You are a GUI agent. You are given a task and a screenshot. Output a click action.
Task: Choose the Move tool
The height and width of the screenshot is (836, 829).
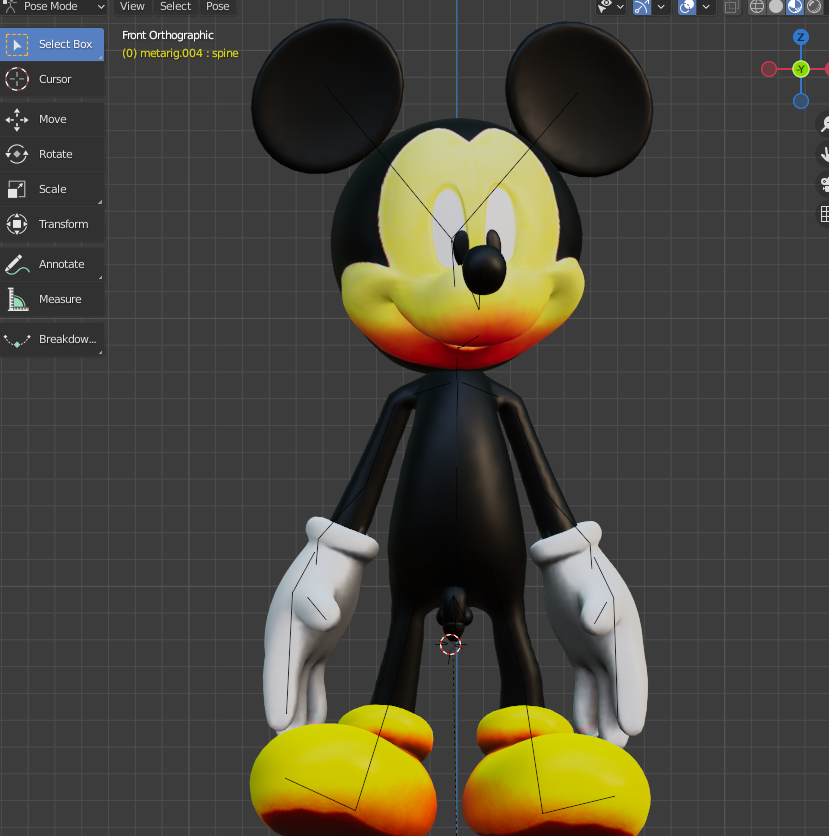(52, 119)
